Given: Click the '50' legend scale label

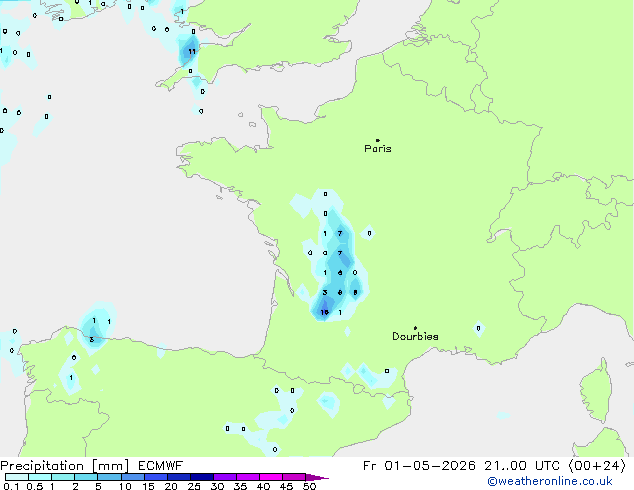Looking at the screenshot, I should click(309, 486).
